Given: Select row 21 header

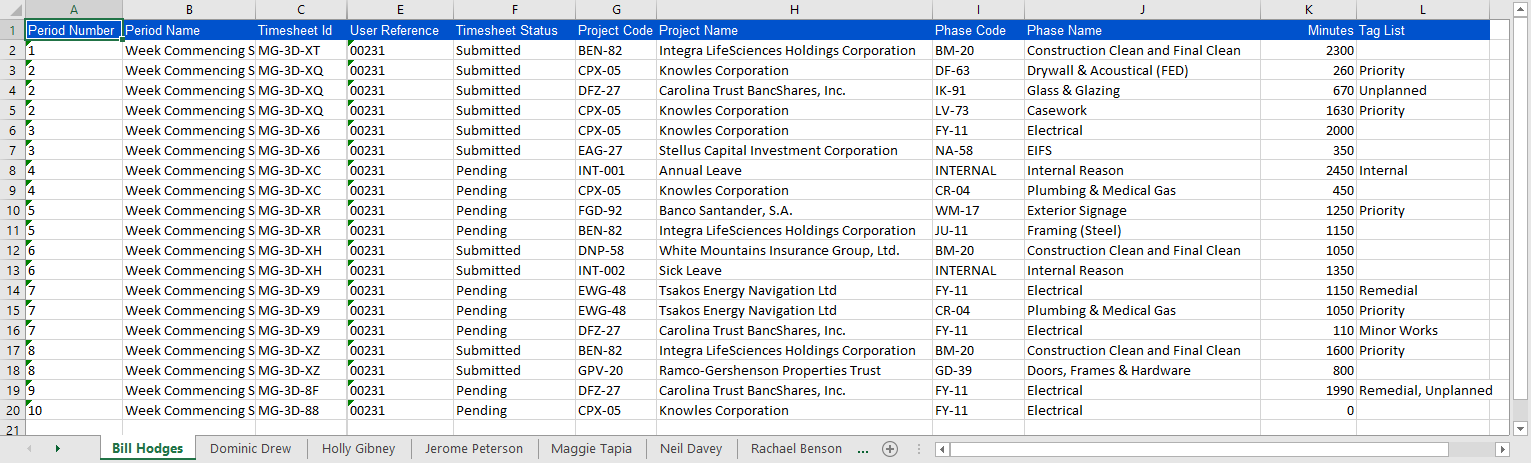Looking at the screenshot, I should point(12,430).
